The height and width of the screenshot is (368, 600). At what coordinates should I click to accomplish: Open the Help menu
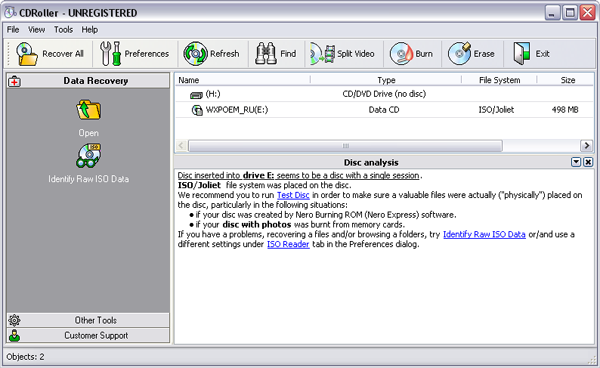(x=90, y=29)
